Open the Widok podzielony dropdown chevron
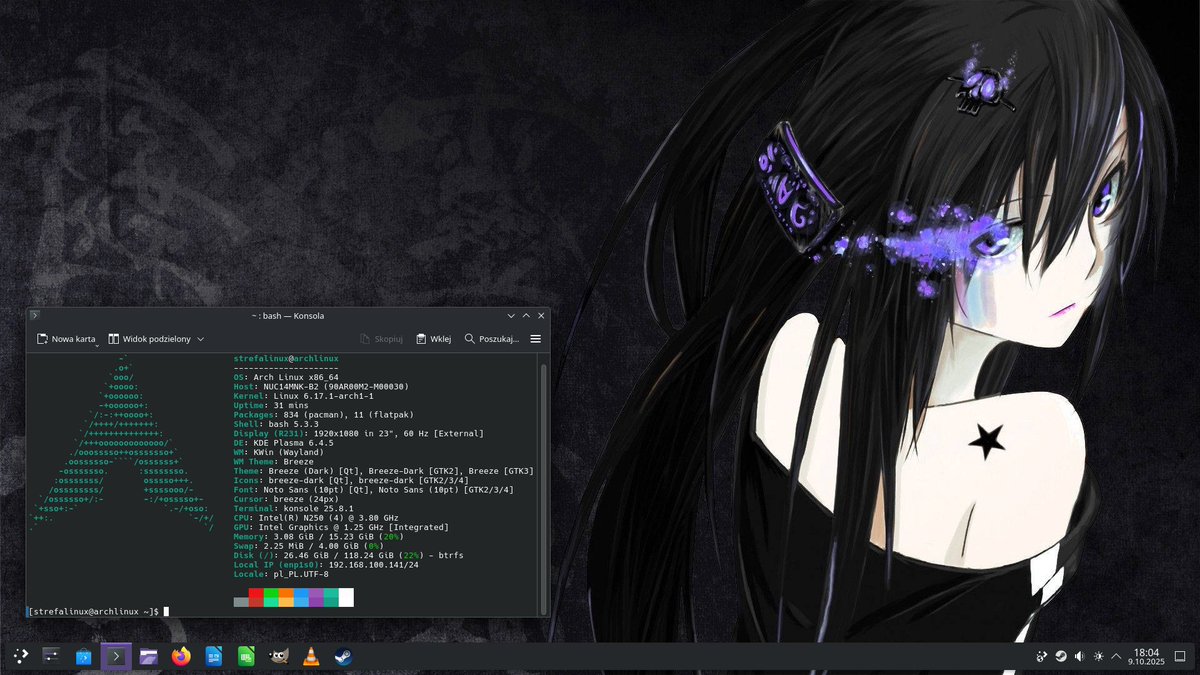The width and height of the screenshot is (1200, 675). pyautogui.click(x=200, y=338)
